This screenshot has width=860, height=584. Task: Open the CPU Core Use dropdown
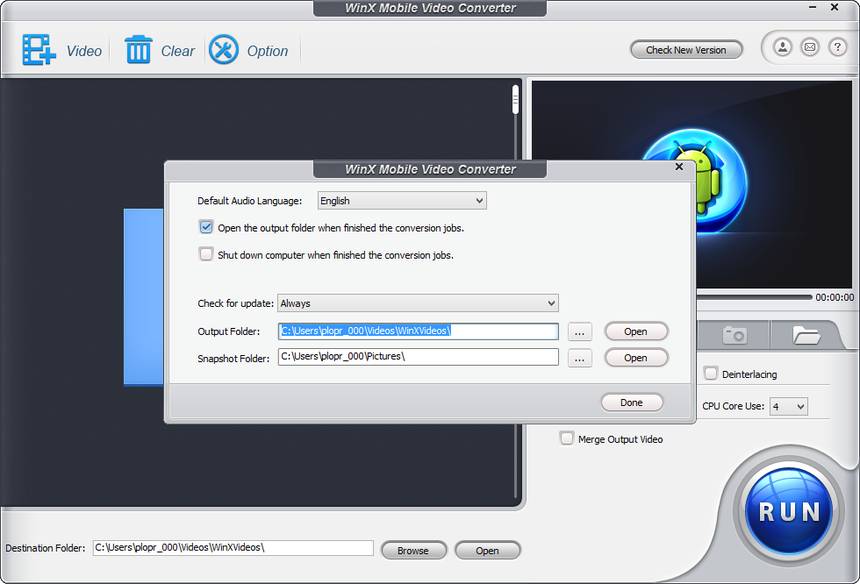[789, 406]
